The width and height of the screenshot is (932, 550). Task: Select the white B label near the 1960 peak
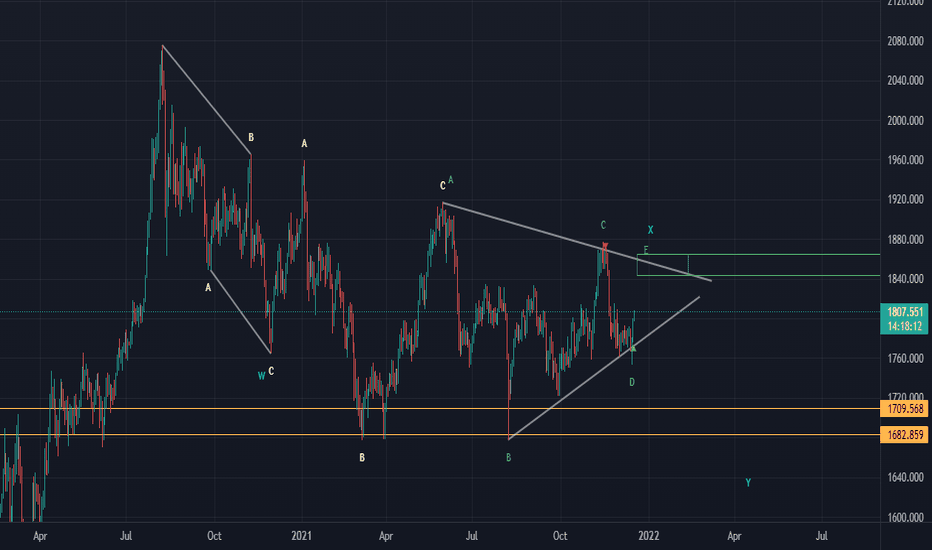pos(251,137)
